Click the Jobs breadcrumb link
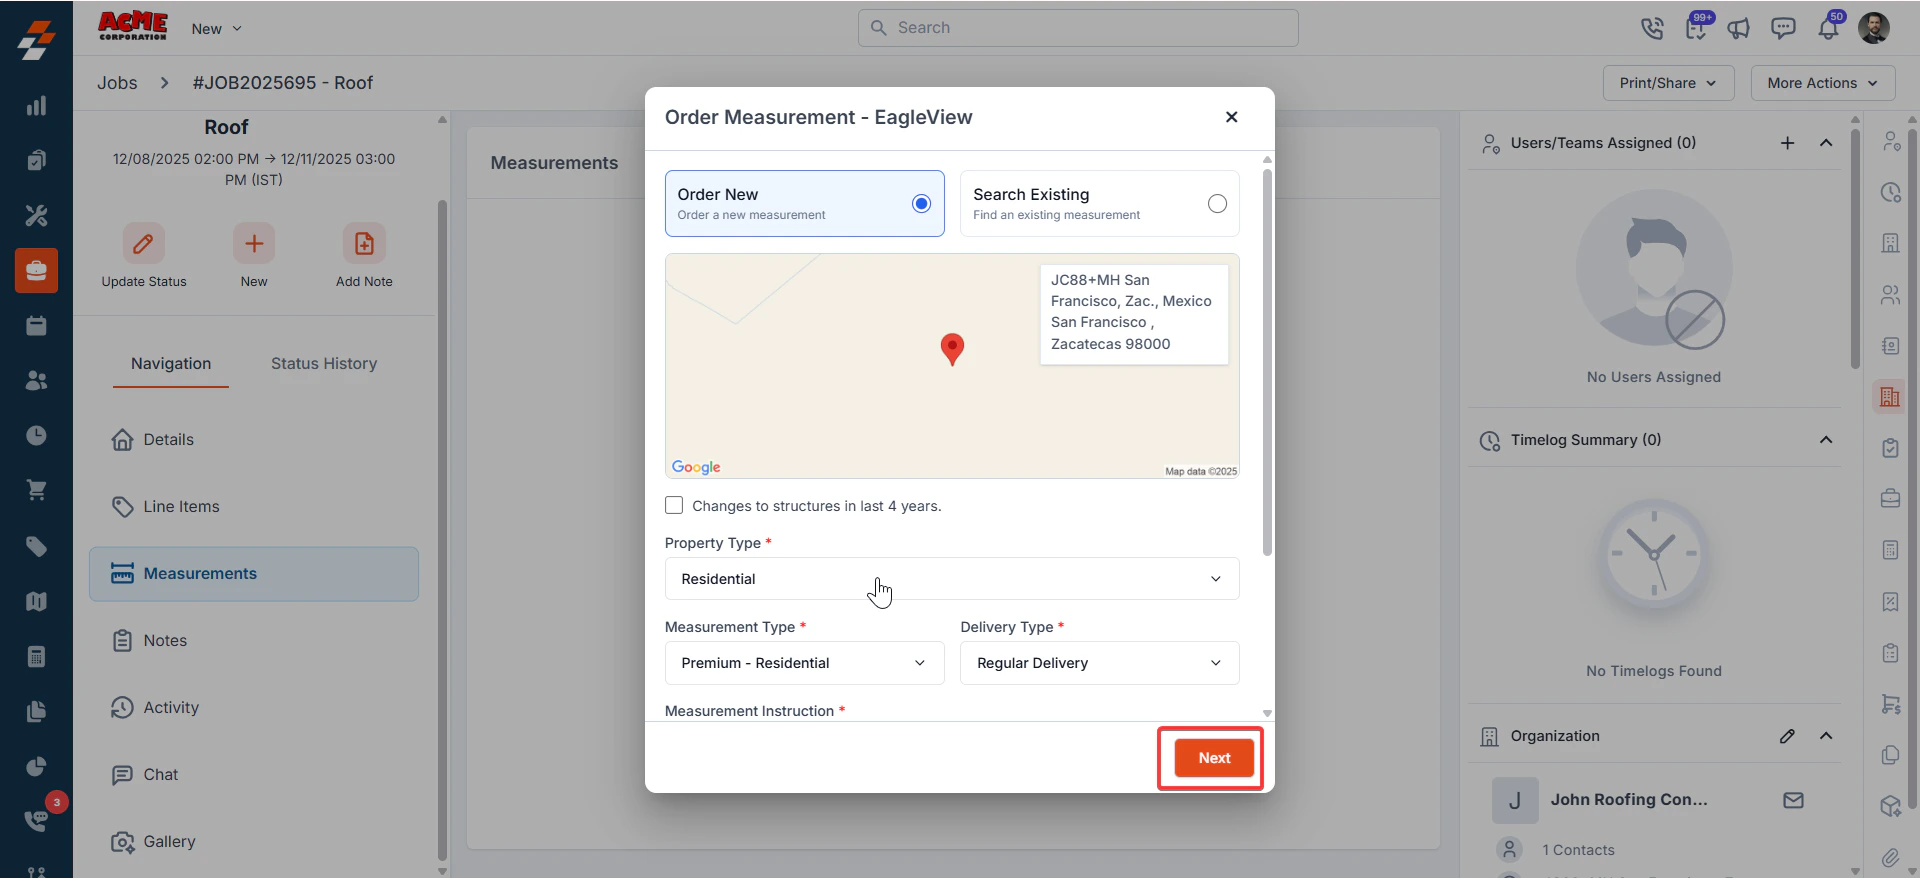Screen dimensions: 1920x878 117,83
